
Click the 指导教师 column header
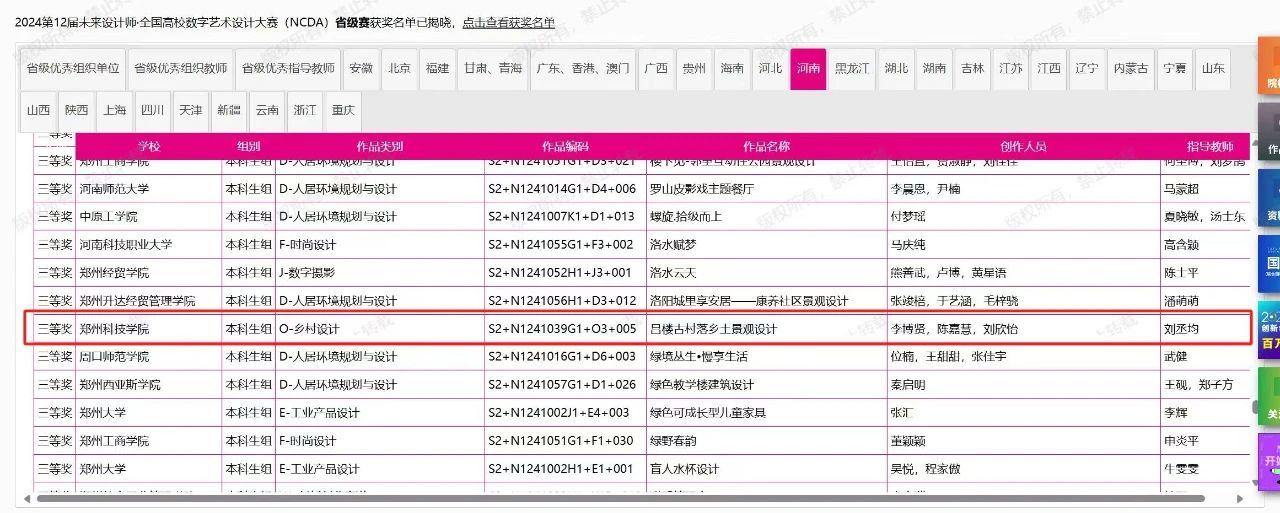tap(1204, 146)
